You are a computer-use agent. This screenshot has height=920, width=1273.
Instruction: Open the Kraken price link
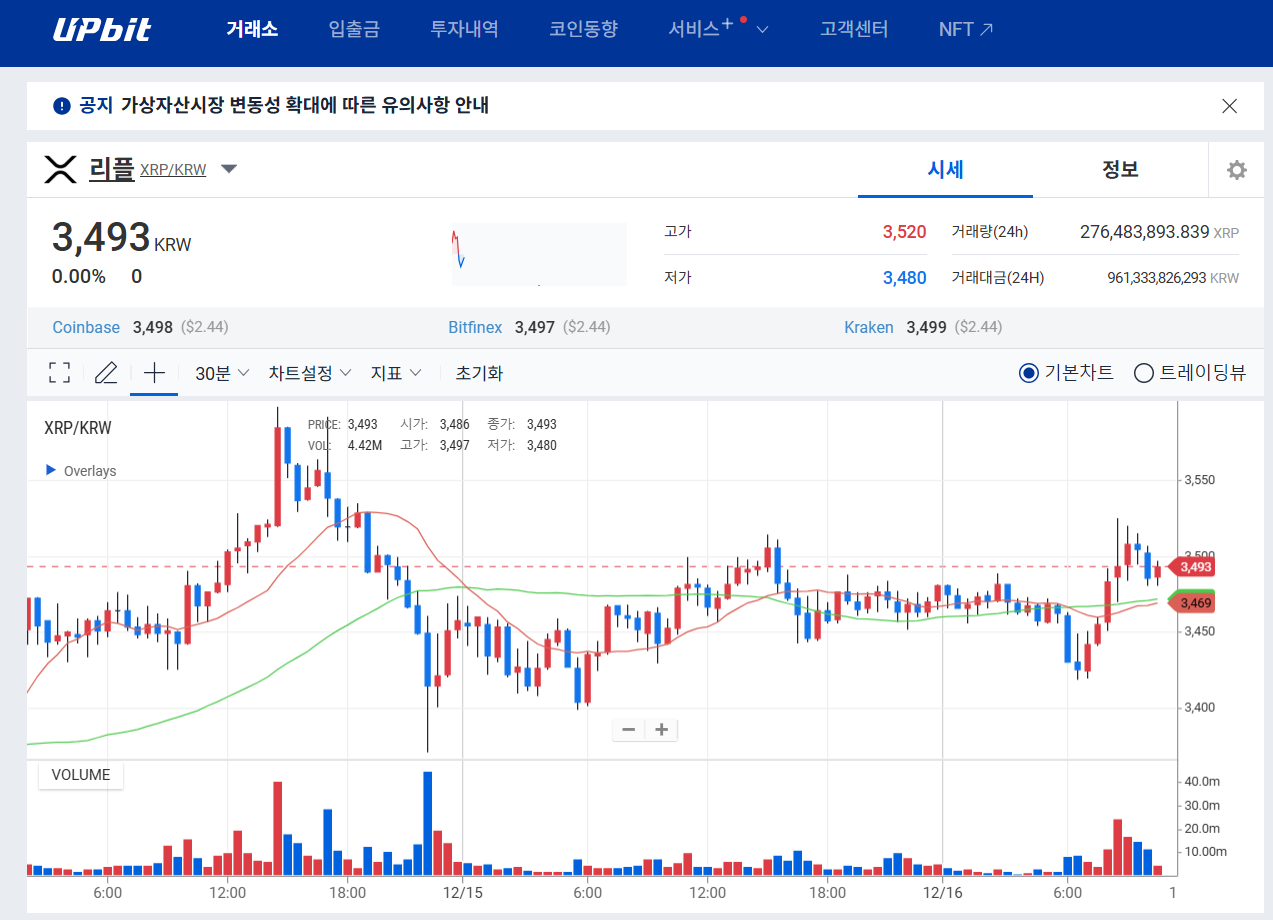click(x=869, y=327)
